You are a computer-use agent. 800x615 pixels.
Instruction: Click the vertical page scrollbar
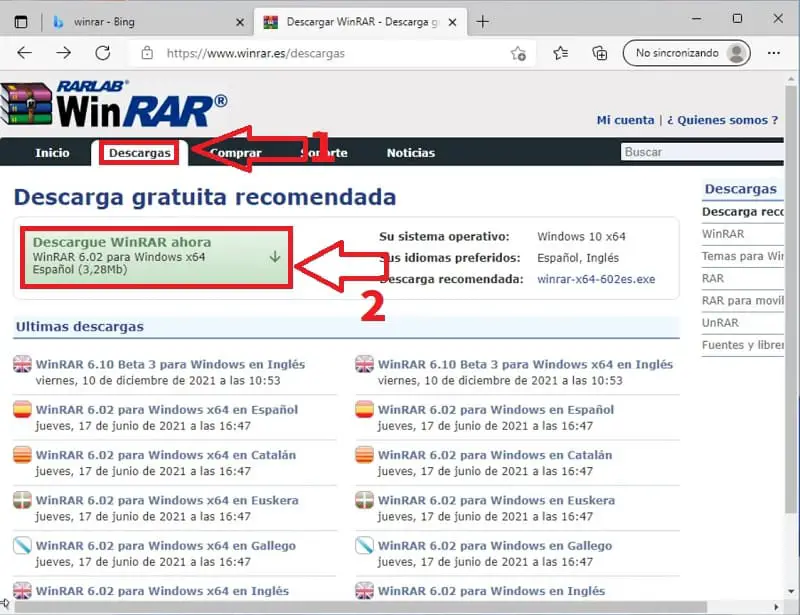(791, 299)
